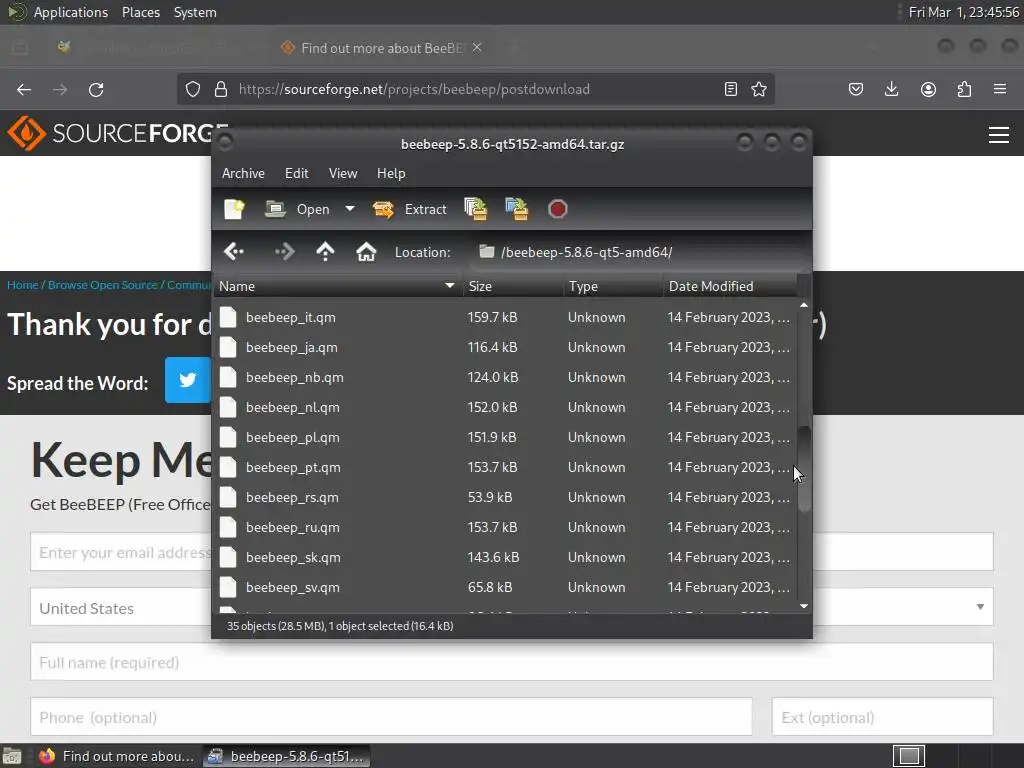The image size is (1024, 768).
Task: Click the file list vertical scrollbar thumb
Action: click(x=804, y=469)
